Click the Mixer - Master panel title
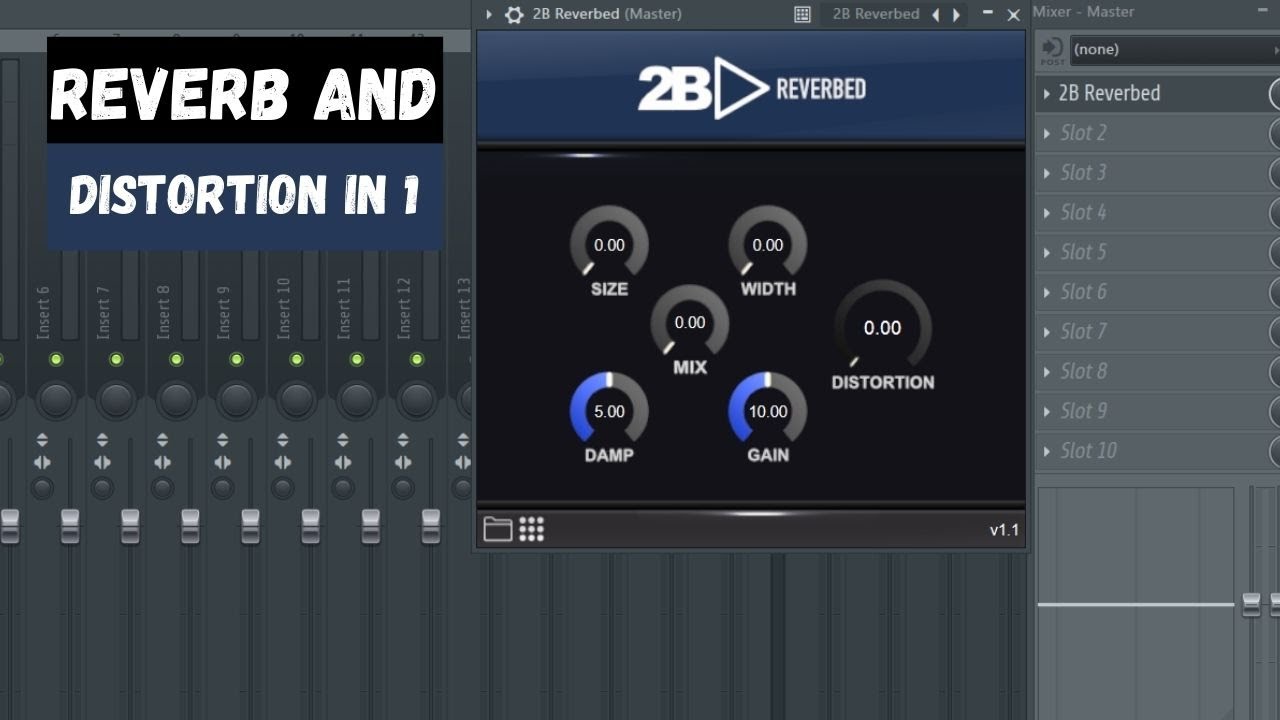Viewport: 1280px width, 720px height. coord(1084,12)
